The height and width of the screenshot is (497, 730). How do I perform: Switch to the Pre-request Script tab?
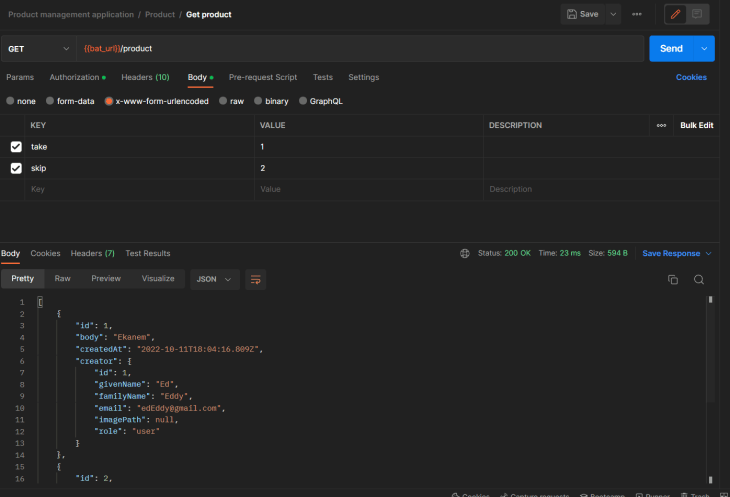[x=262, y=77]
